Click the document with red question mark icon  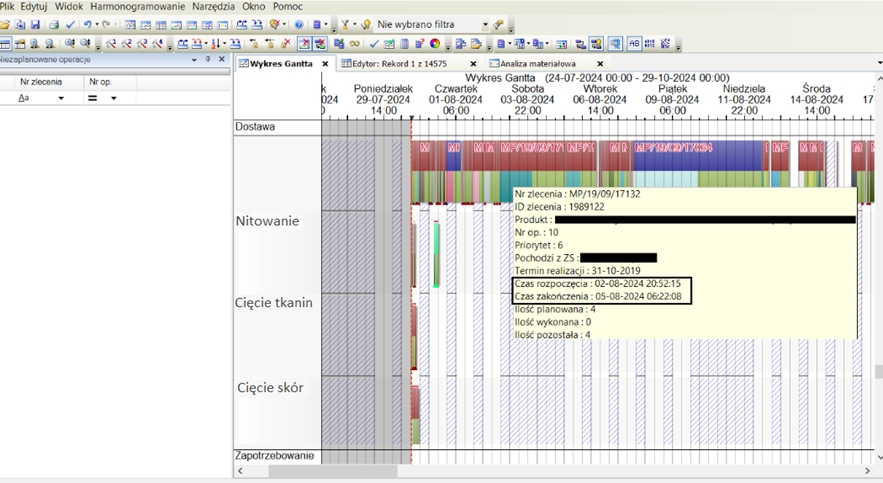coord(420,43)
